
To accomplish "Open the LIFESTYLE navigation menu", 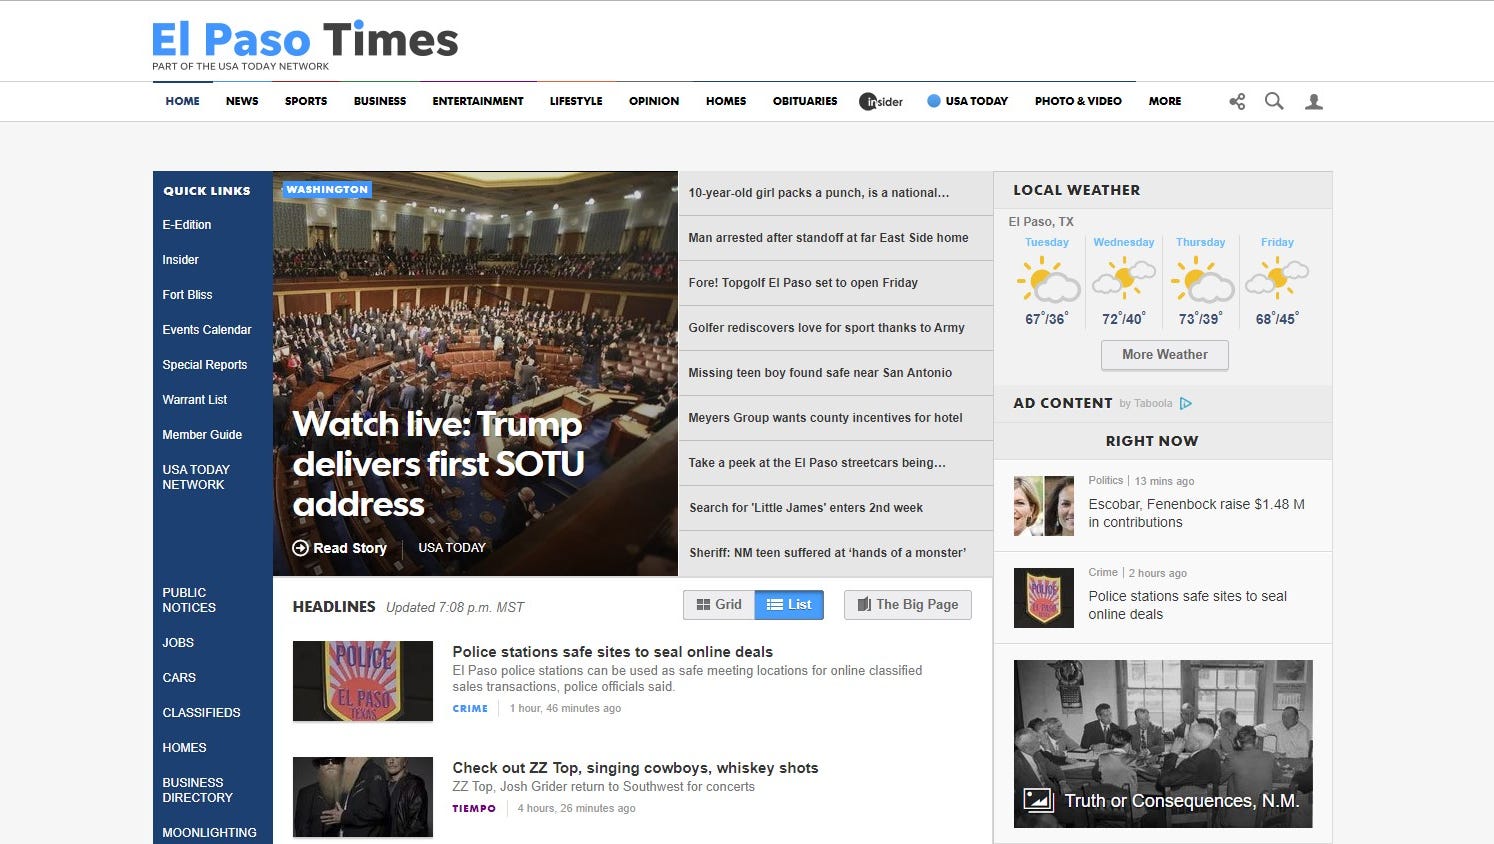I will pyautogui.click(x=576, y=101).
